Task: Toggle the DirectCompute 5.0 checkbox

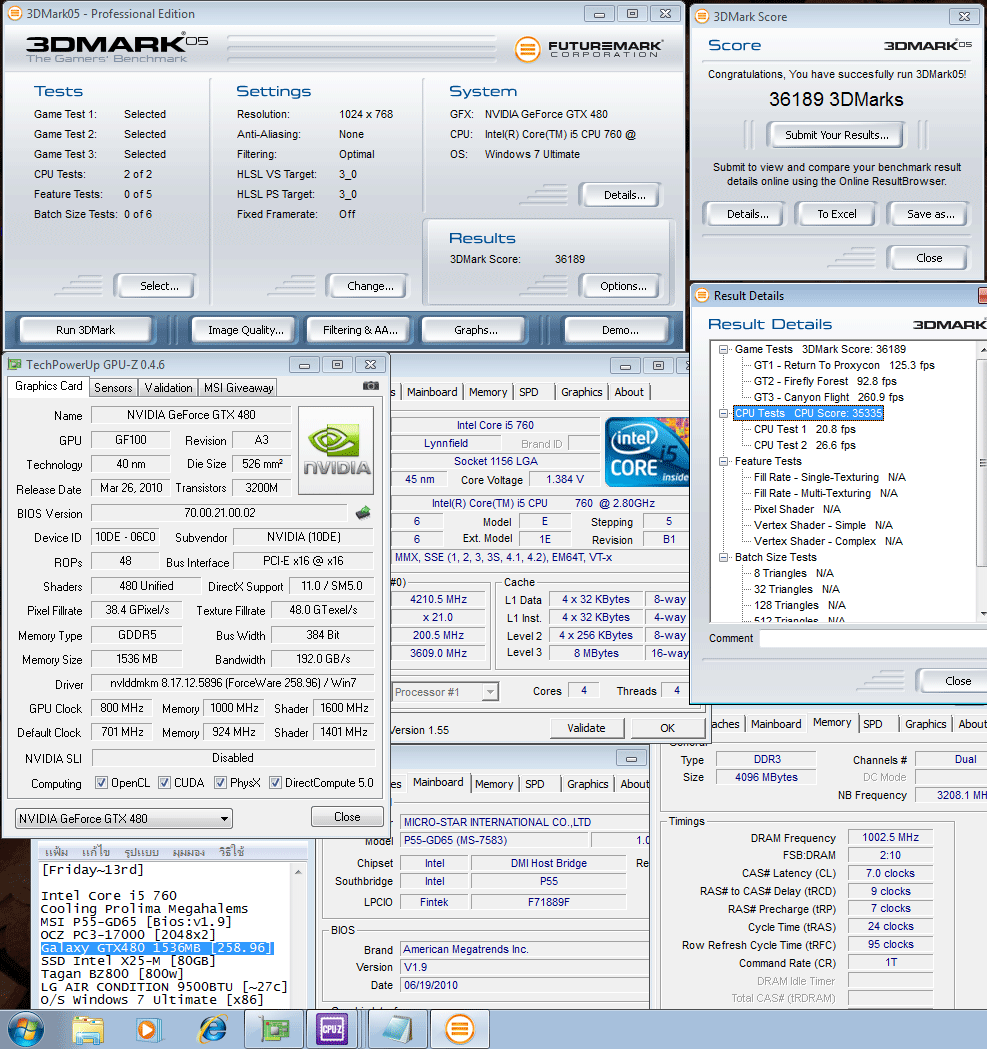Action: 275,783
